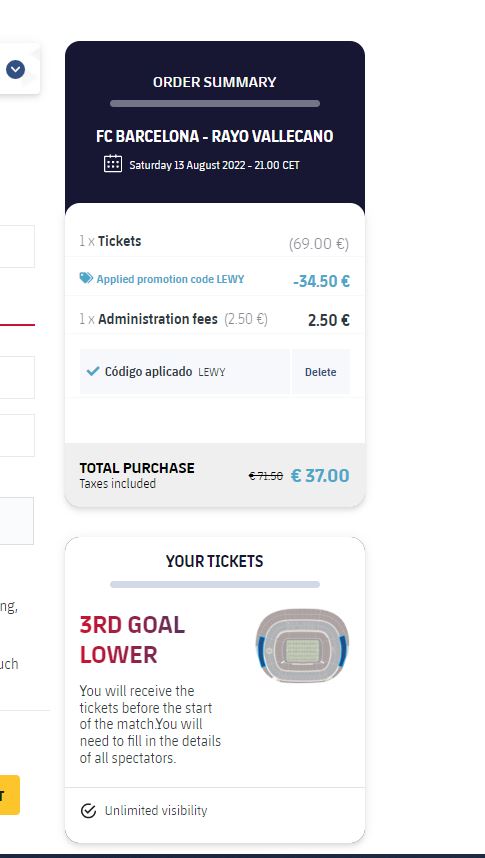485x858 pixels.
Task: Click the 3RD GOAL LOWER heading
Action: click(132, 640)
